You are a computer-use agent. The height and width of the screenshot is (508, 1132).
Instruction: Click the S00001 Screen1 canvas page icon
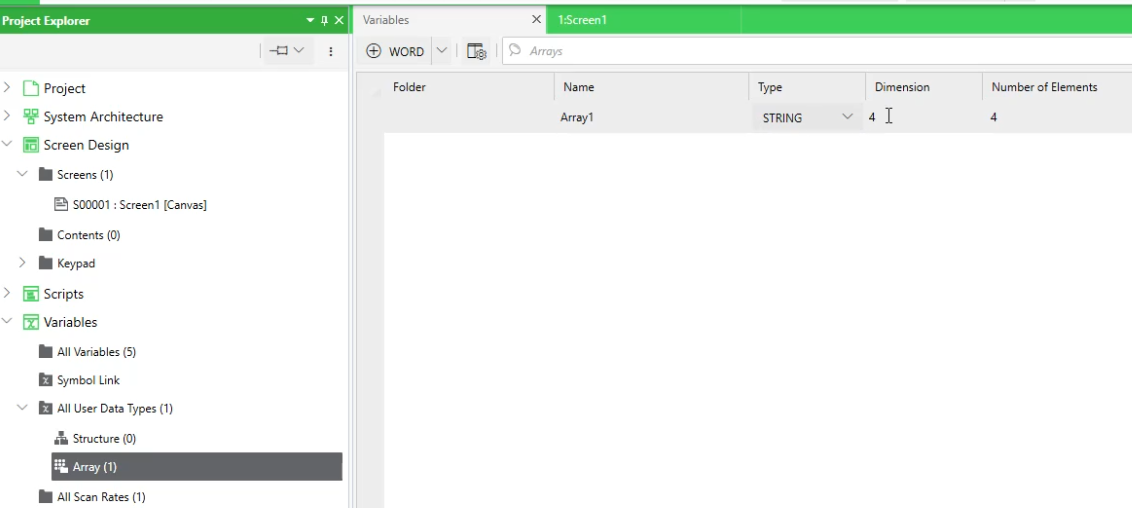(x=61, y=204)
